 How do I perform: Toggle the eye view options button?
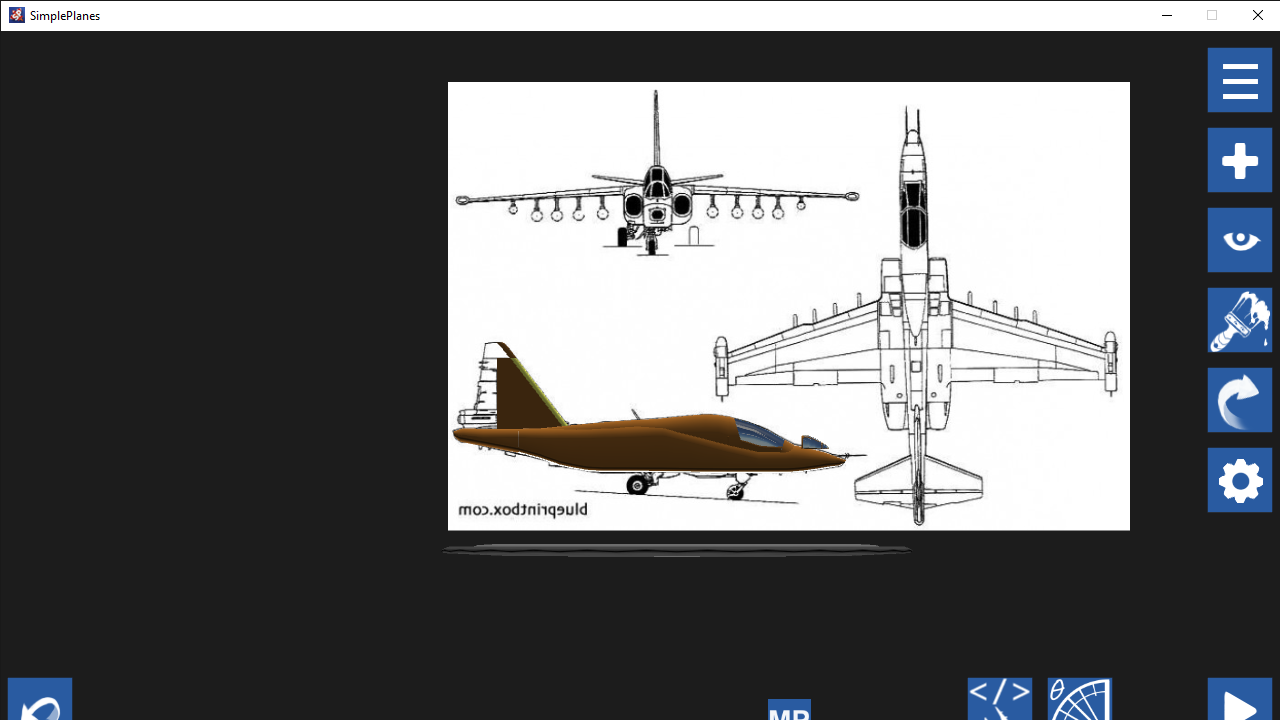(1240, 240)
